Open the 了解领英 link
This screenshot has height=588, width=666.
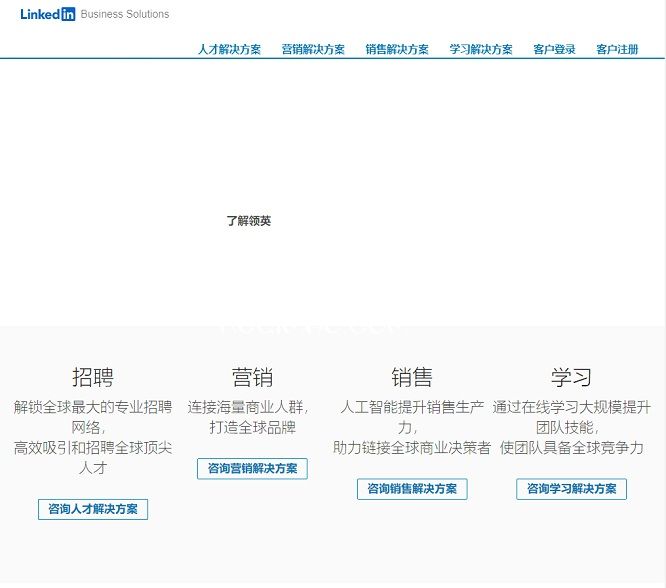[248, 221]
